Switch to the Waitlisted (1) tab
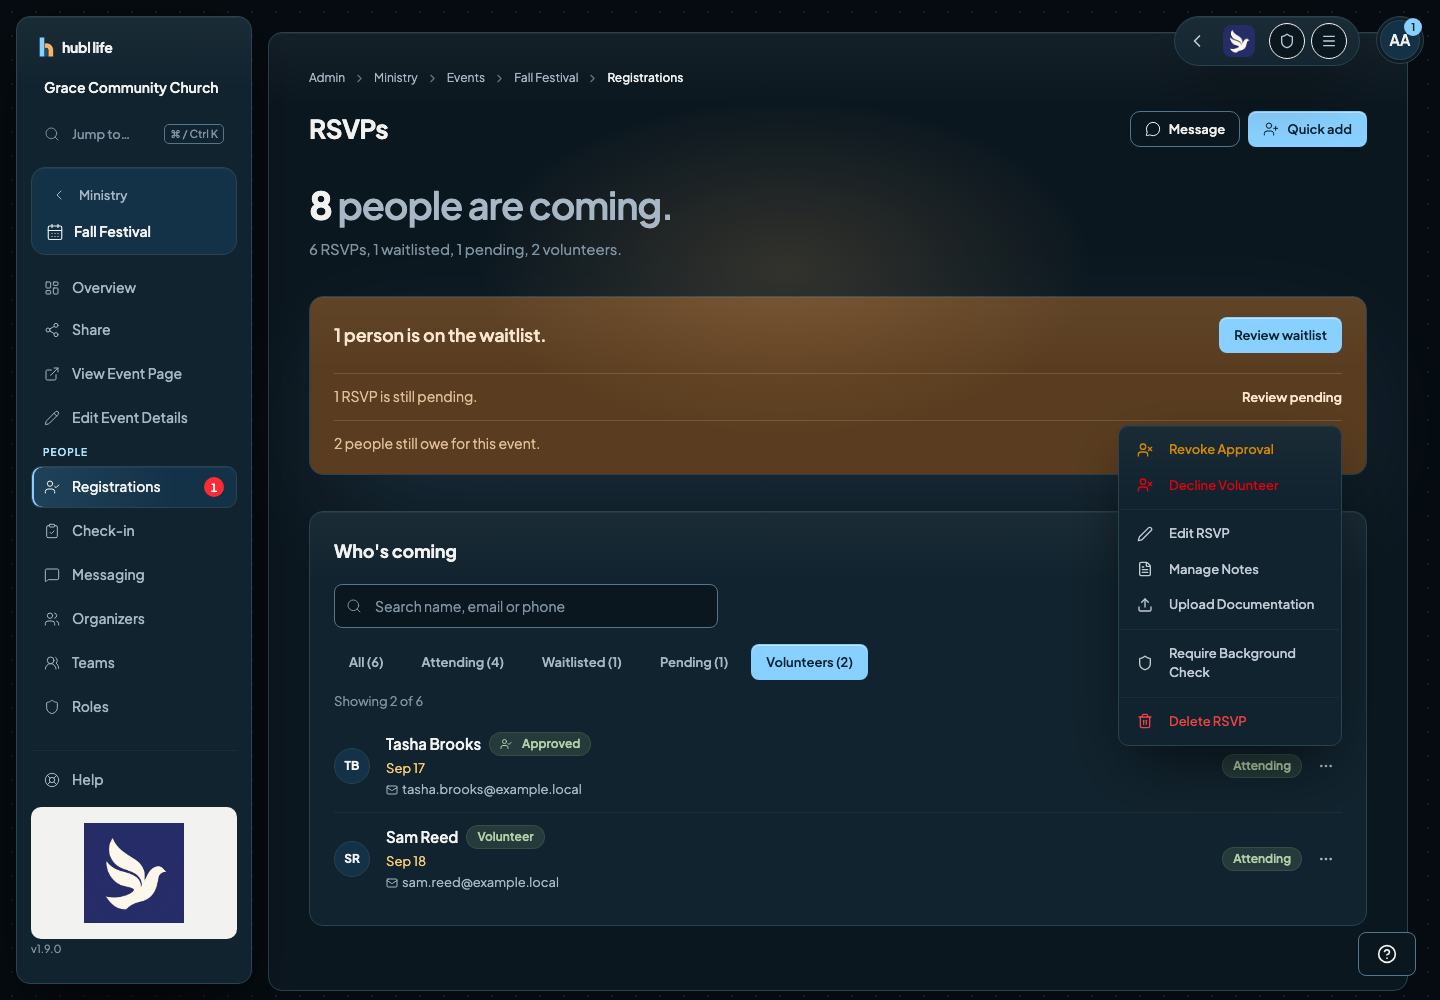 pyautogui.click(x=582, y=662)
